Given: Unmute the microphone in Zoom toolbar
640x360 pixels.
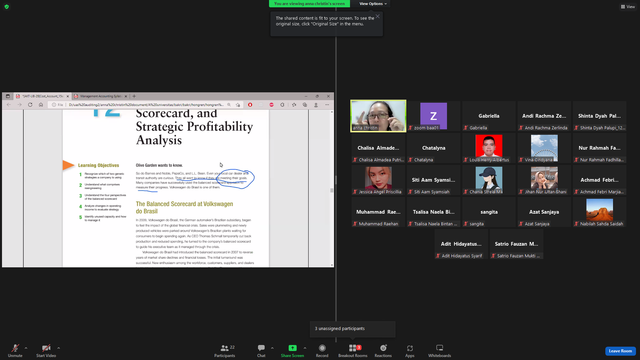Looking at the screenshot, I should click(x=15, y=350).
